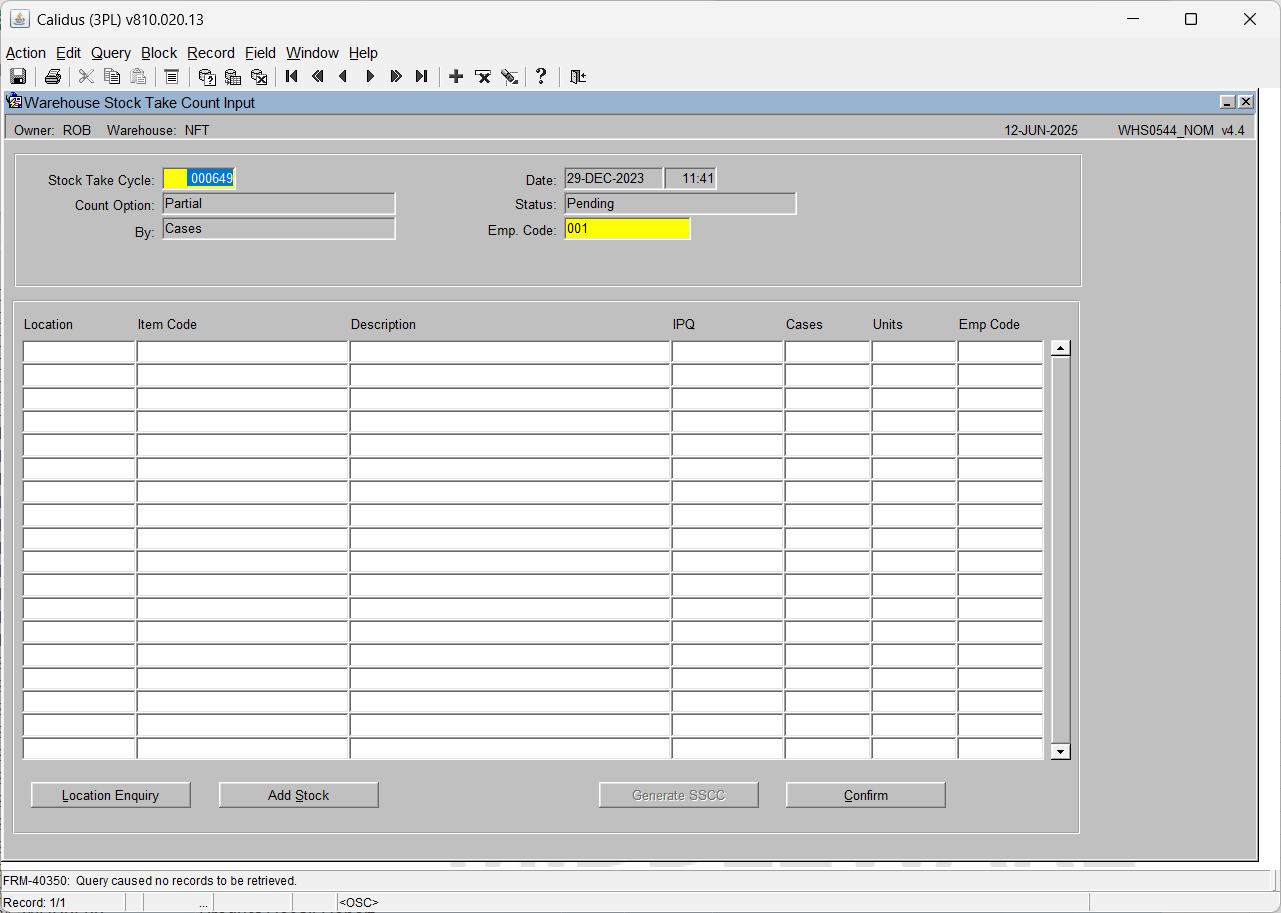Open the Record menu
This screenshot has height=913, width=1281.
pos(211,53)
